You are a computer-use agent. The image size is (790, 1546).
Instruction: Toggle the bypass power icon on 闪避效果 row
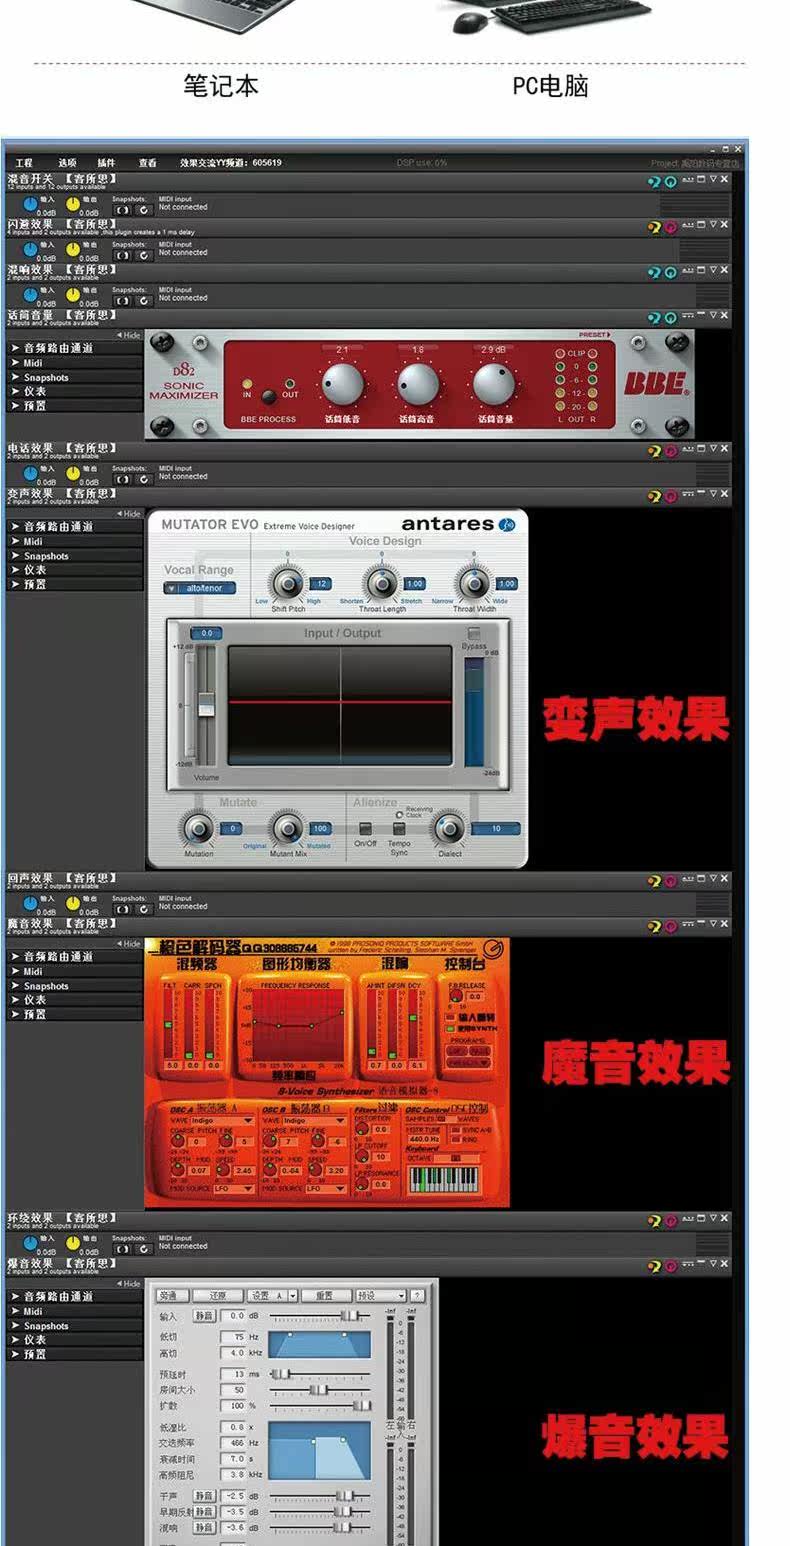coord(670,228)
